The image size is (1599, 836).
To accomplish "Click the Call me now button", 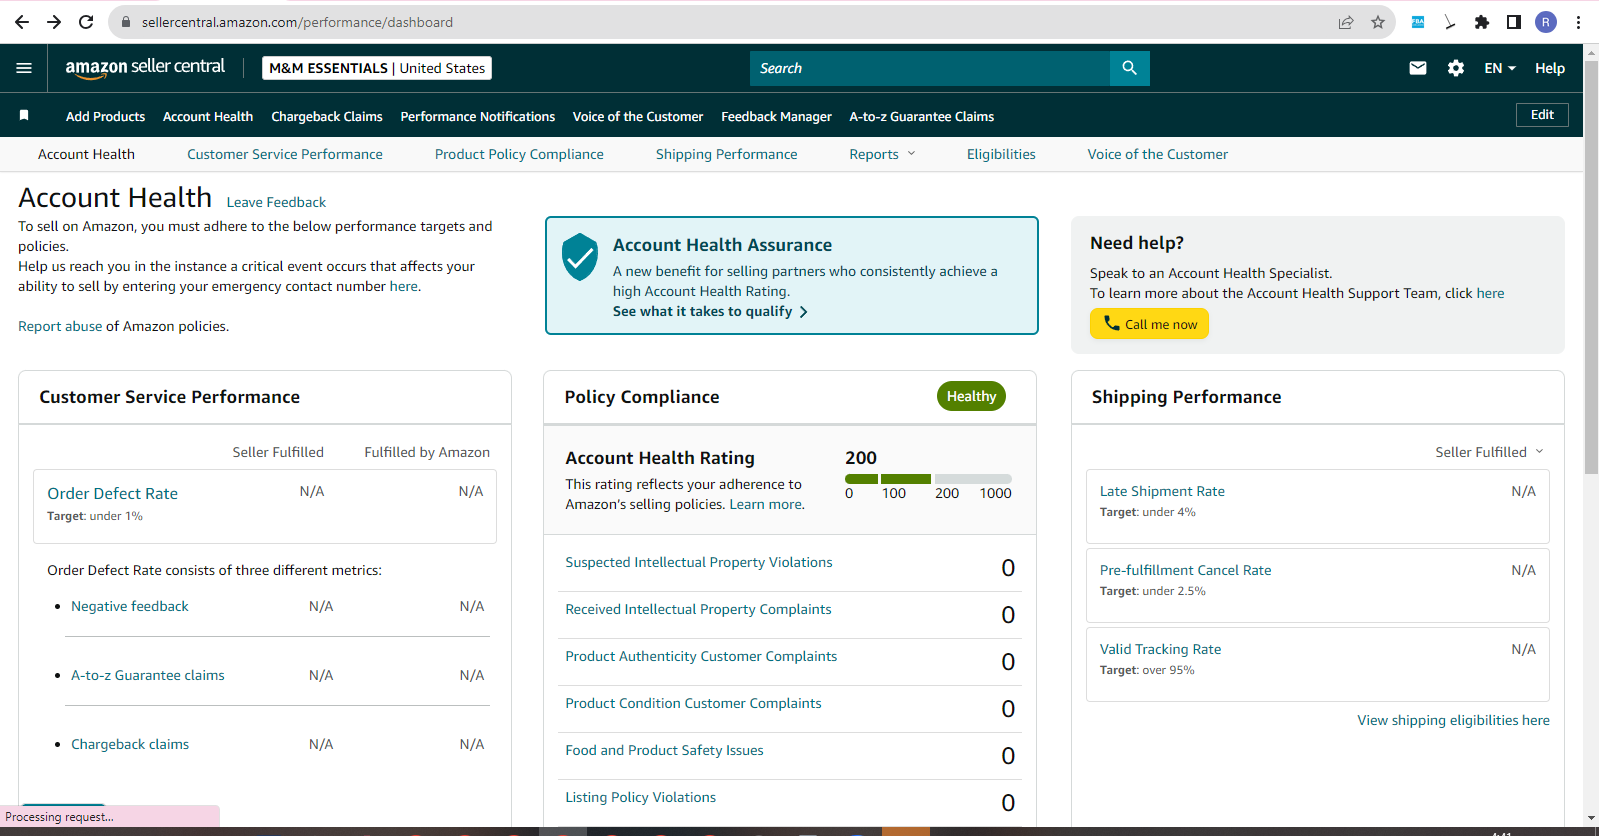I will click(x=1149, y=324).
